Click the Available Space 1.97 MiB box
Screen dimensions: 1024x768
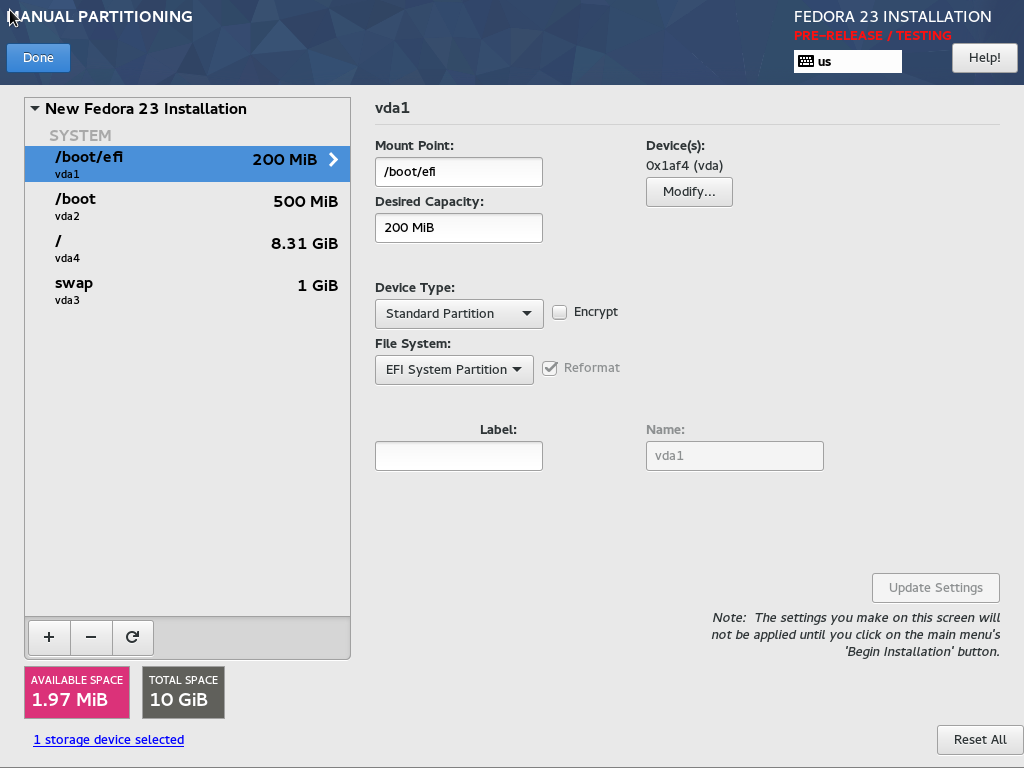77,692
